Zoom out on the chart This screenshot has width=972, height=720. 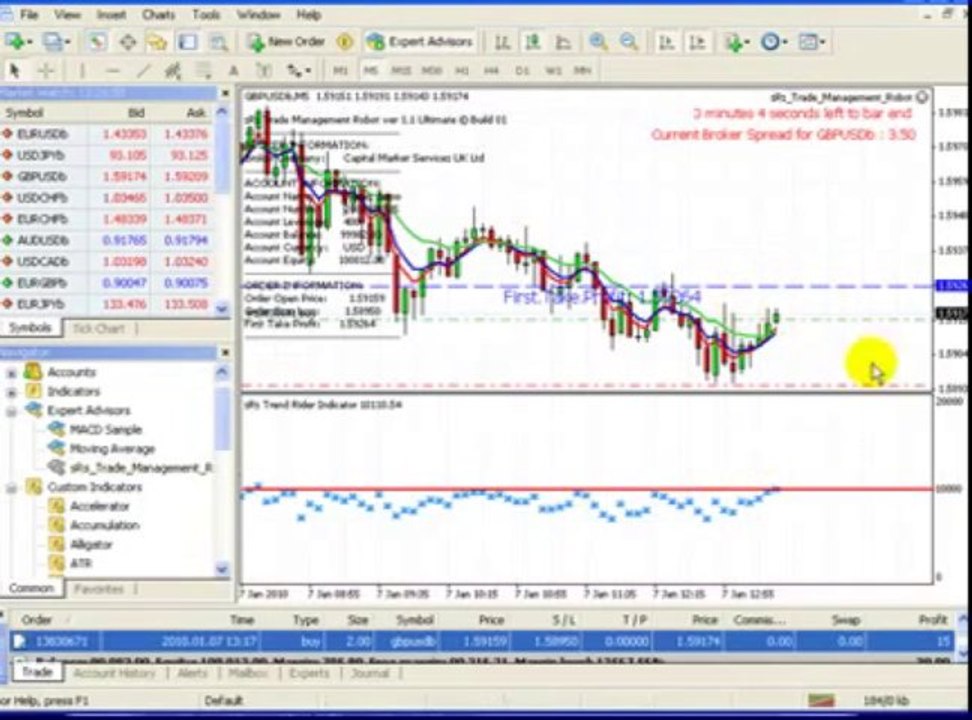click(x=629, y=42)
